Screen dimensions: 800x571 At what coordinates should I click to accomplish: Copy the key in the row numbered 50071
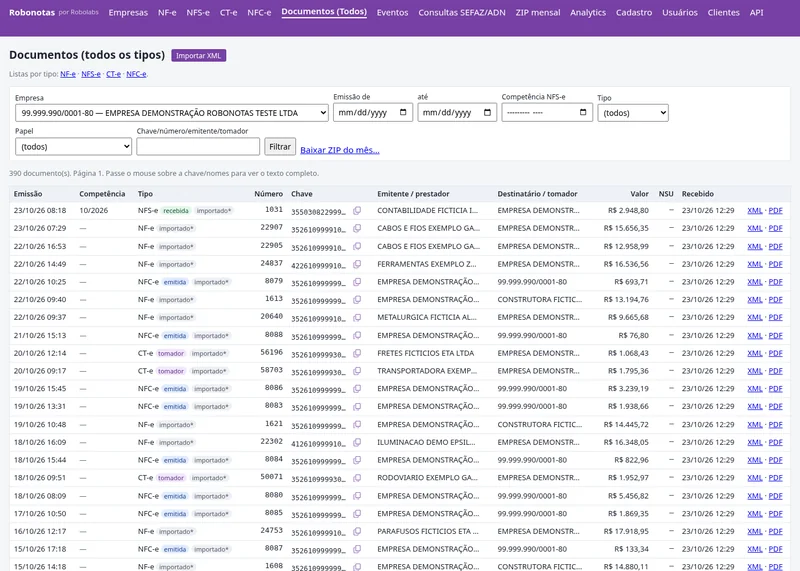coord(357,478)
